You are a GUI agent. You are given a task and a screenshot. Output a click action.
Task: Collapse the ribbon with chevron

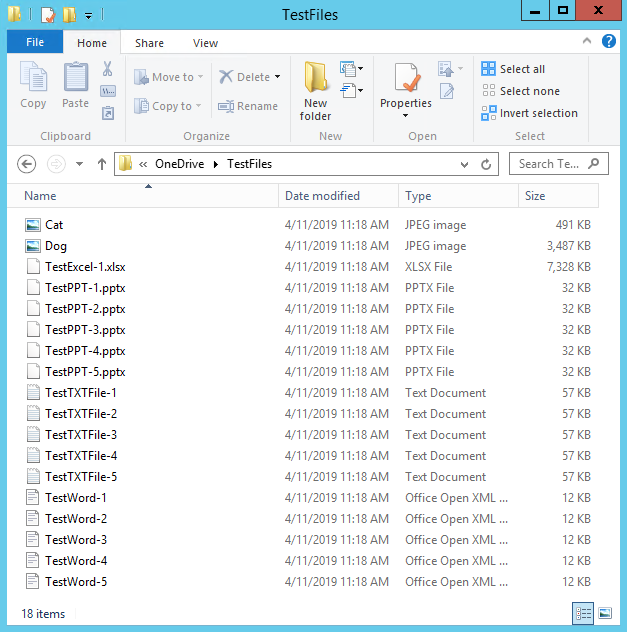point(588,42)
